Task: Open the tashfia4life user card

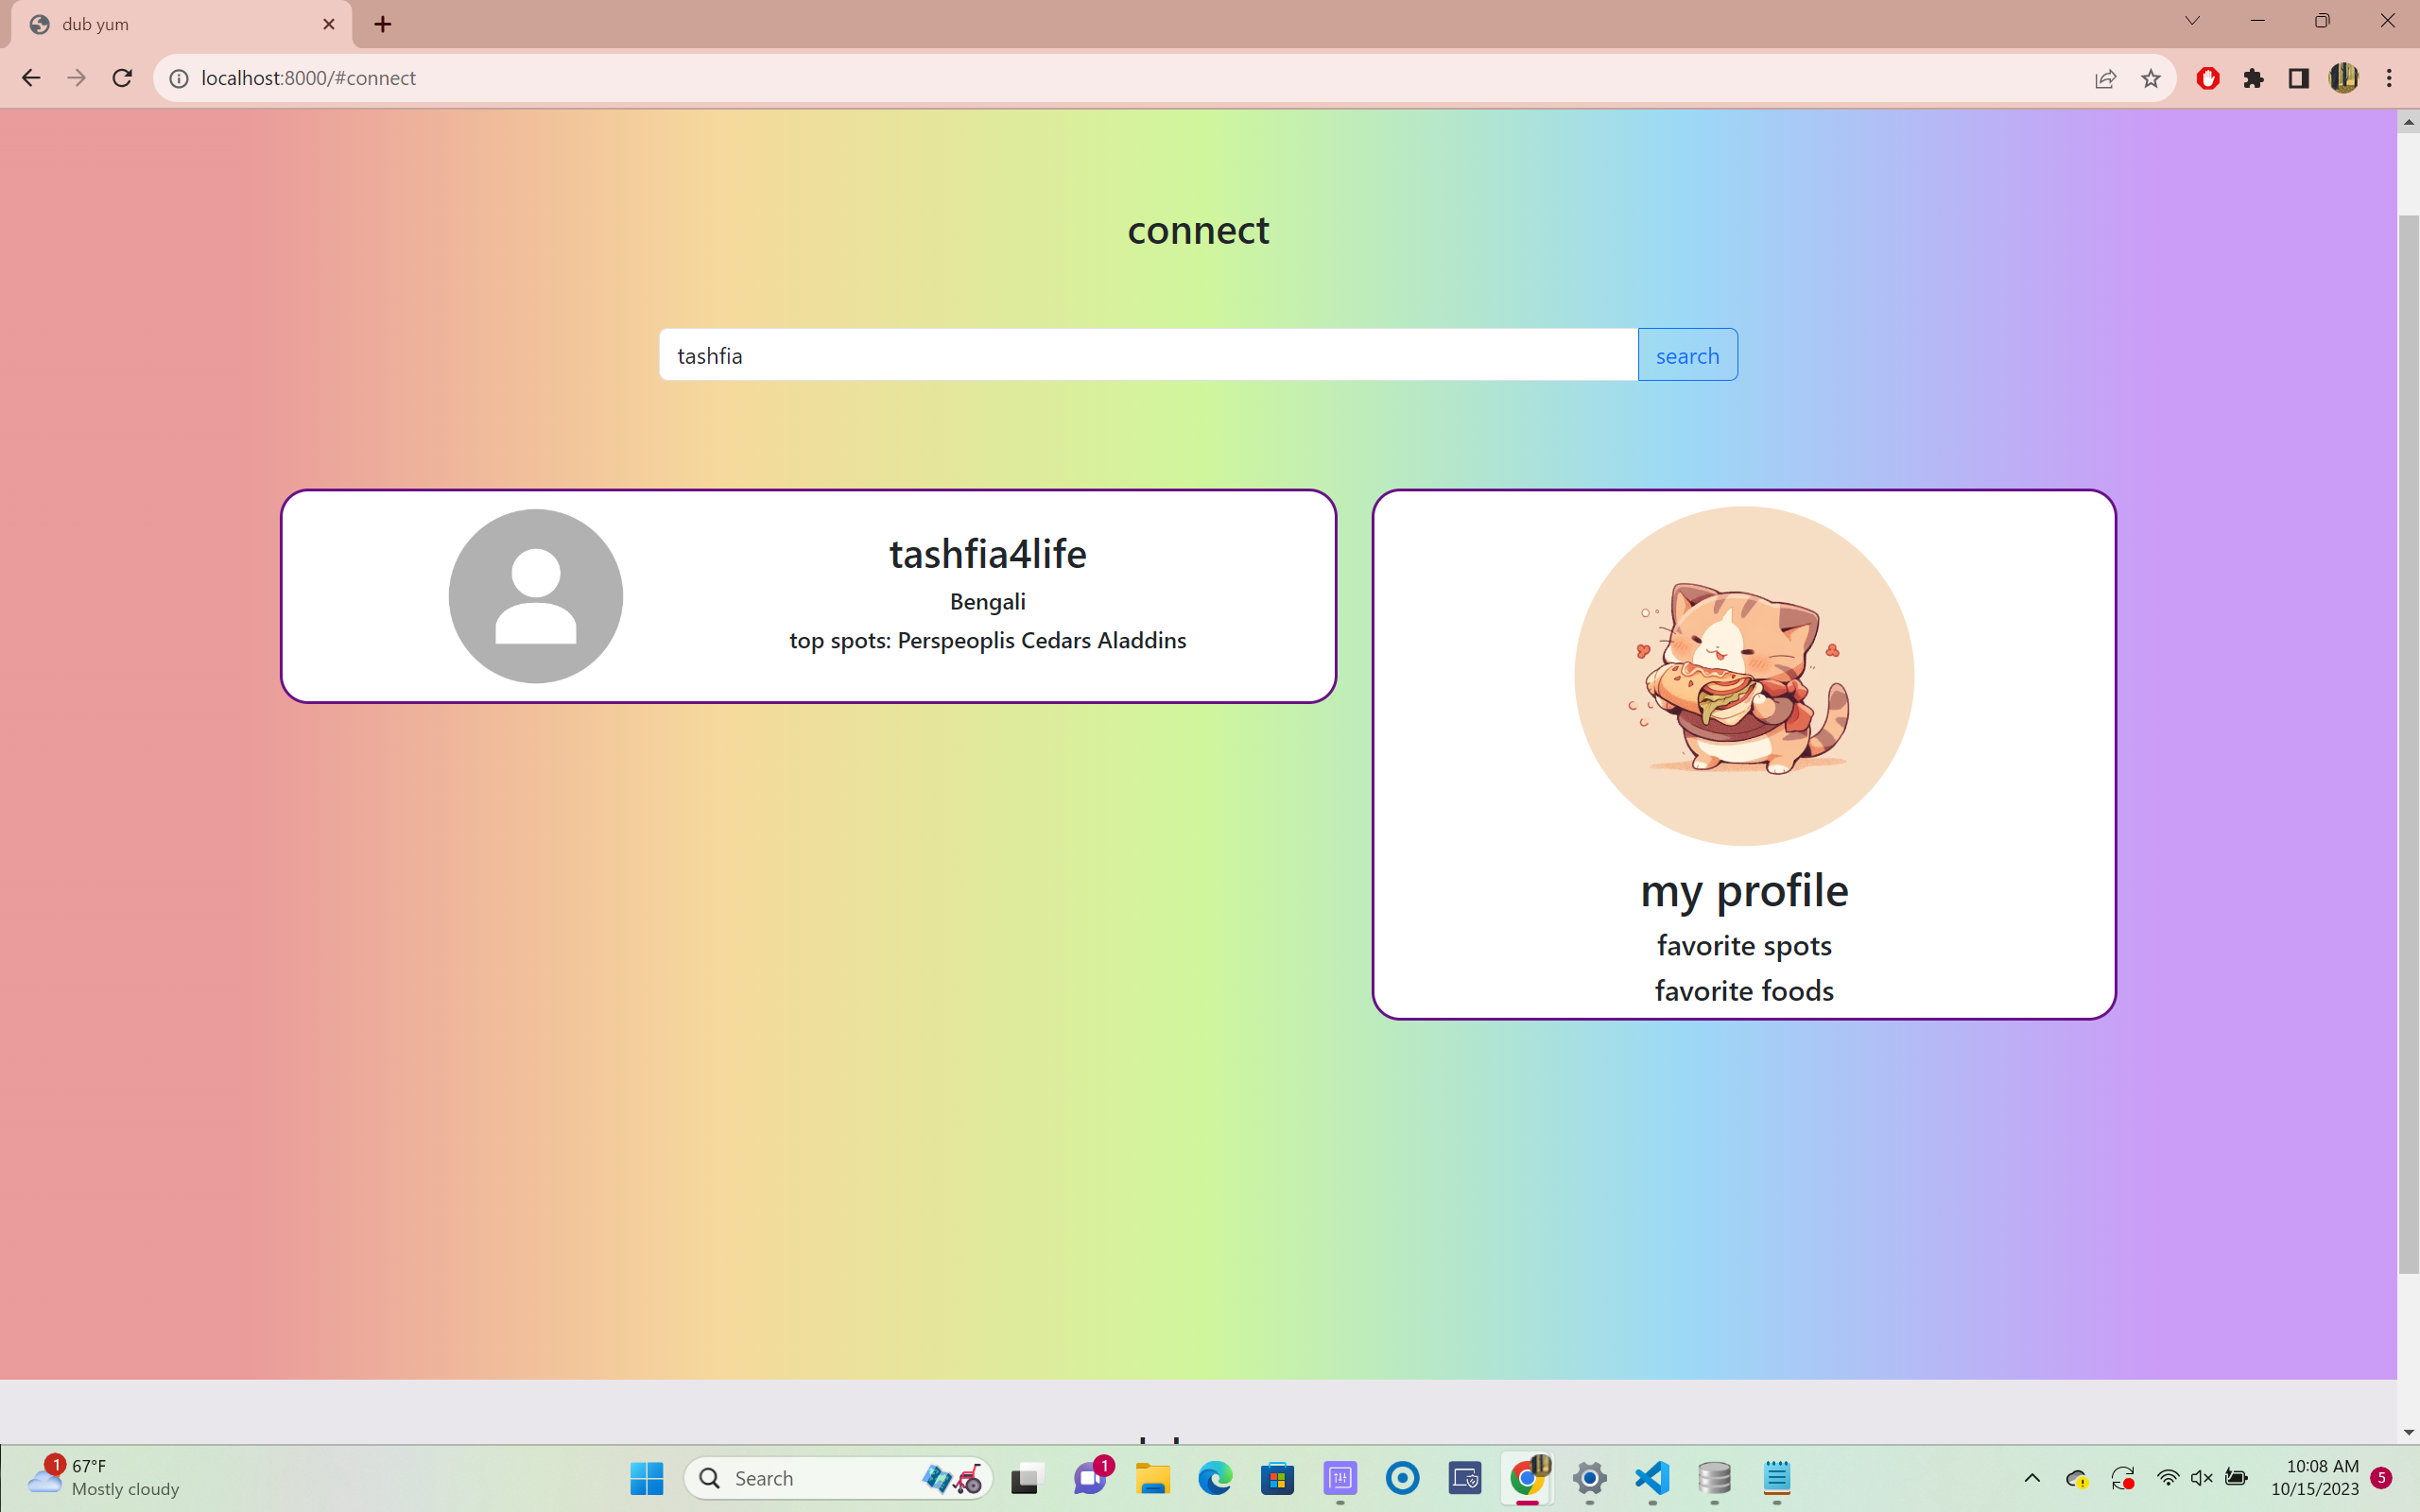Action: pos(808,596)
